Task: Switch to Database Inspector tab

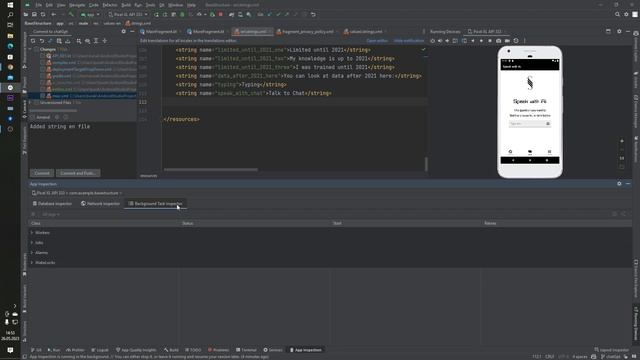Action: click(x=52, y=203)
